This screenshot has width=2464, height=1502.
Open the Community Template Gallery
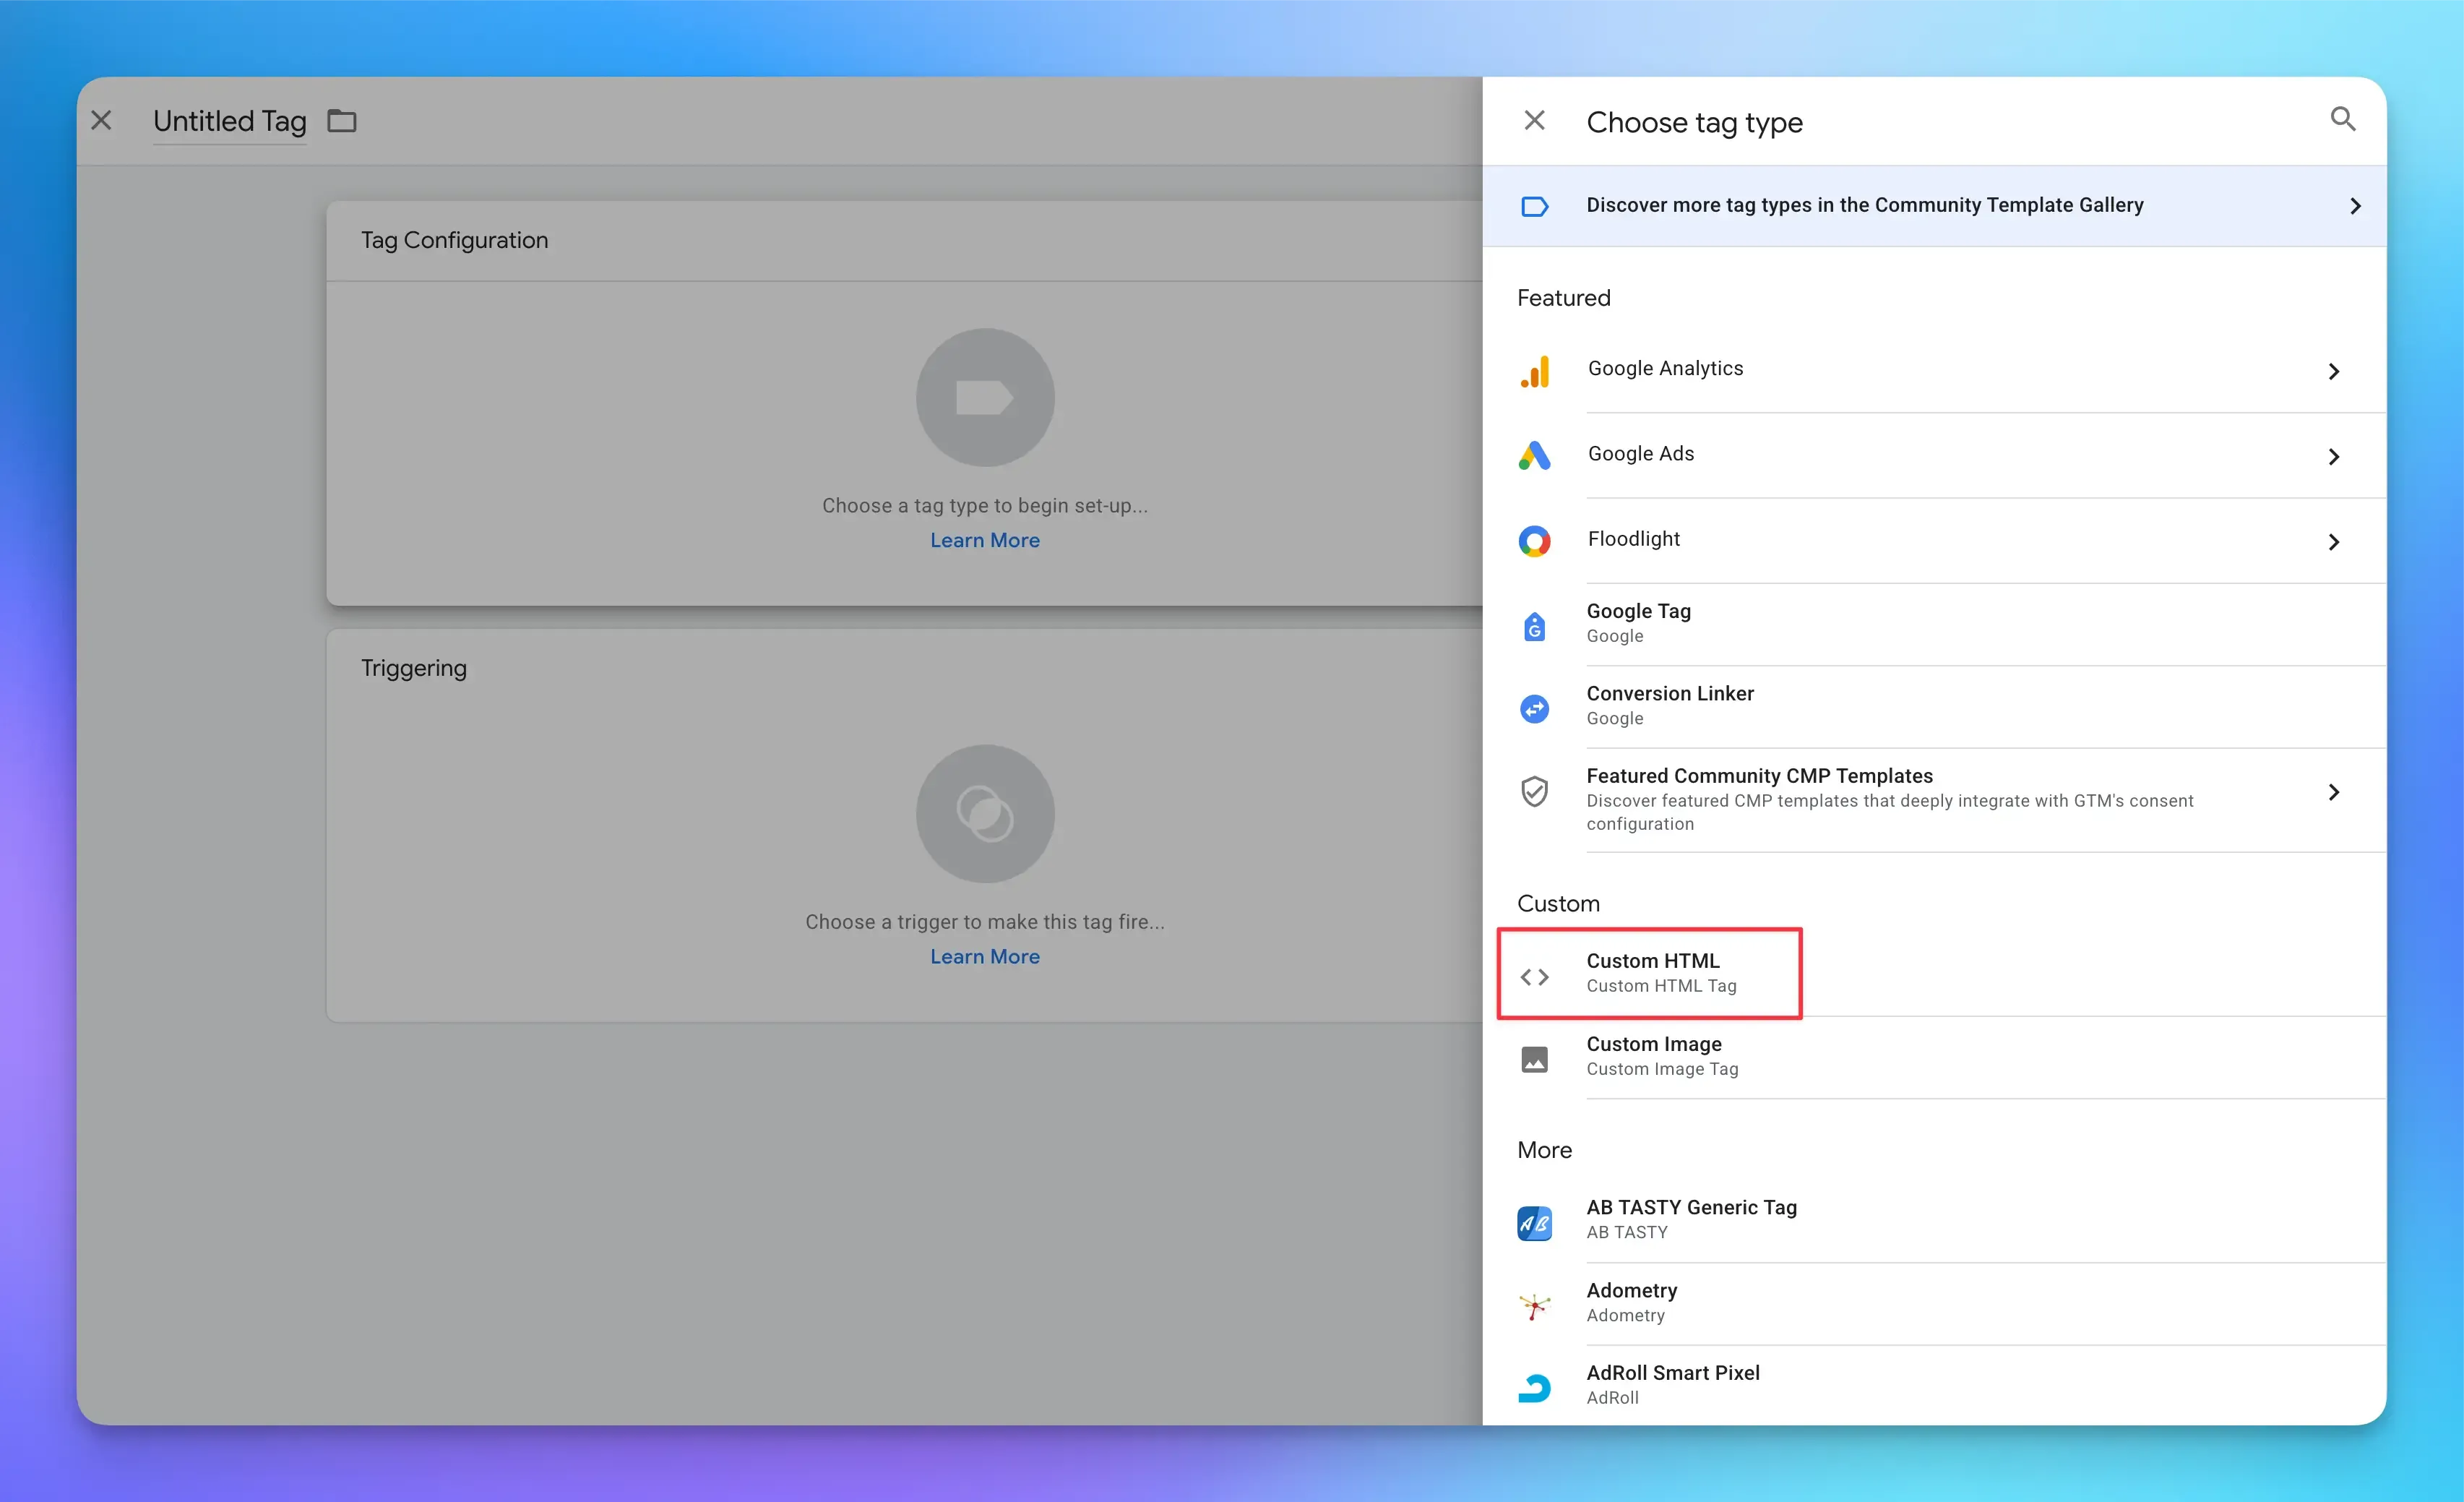(x=1864, y=205)
